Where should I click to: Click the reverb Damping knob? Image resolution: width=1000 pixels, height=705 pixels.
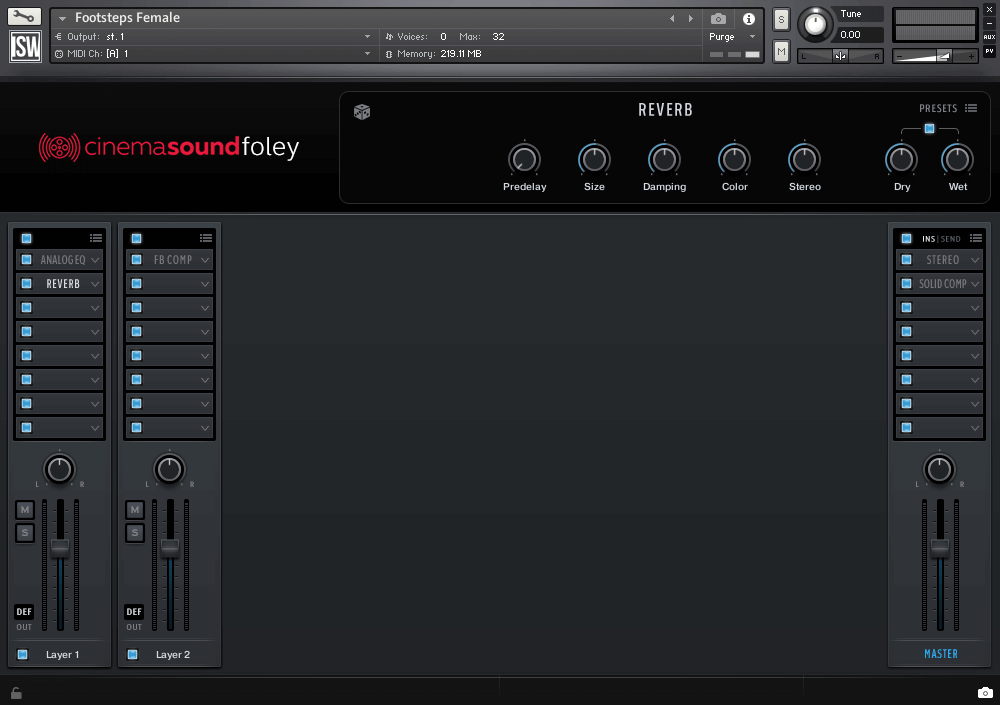click(x=664, y=159)
